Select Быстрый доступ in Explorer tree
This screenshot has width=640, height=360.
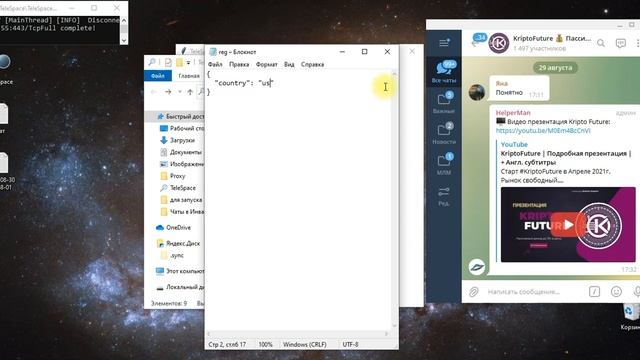click(x=180, y=116)
